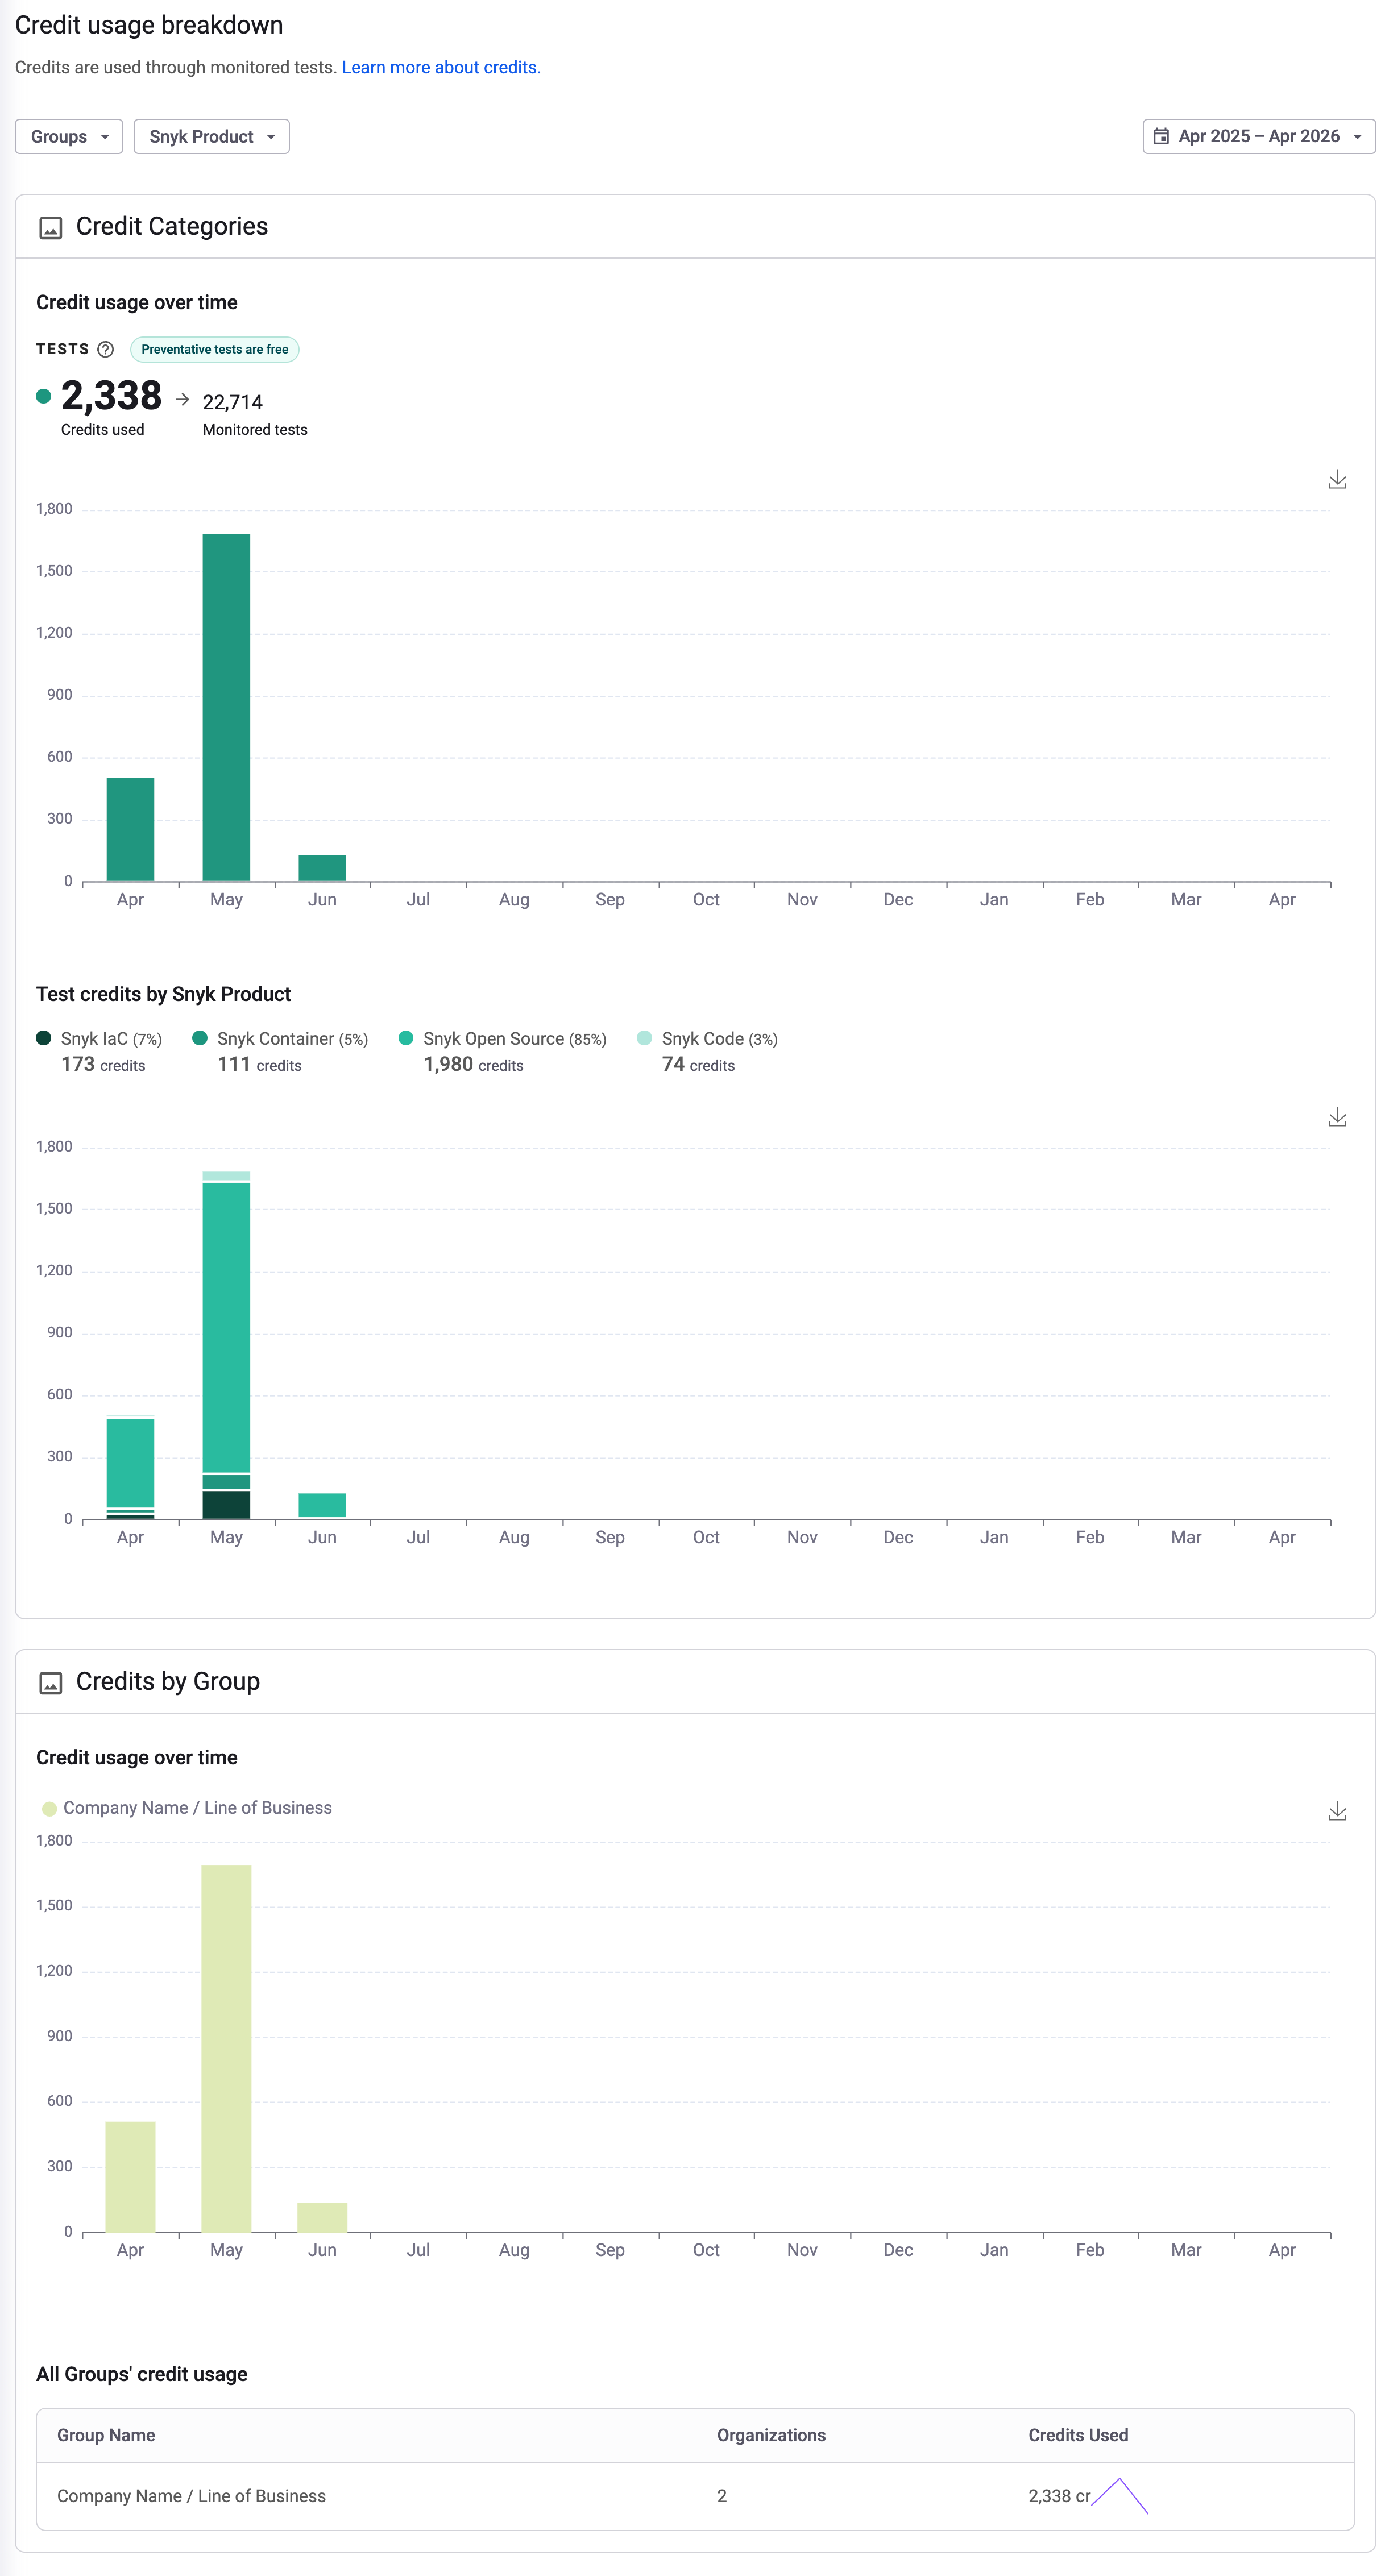Sort table by Credits Used column header
Screen dimensions: 1385x2576
click(1077, 2435)
